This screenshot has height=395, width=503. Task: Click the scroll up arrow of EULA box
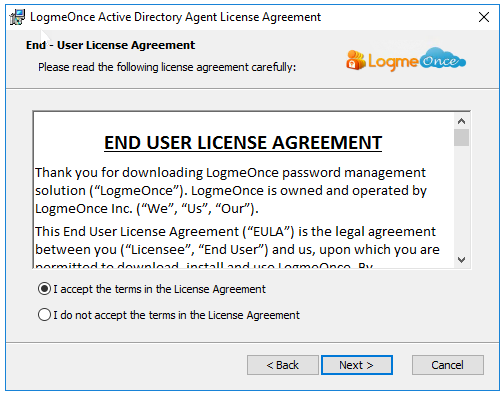(x=461, y=121)
